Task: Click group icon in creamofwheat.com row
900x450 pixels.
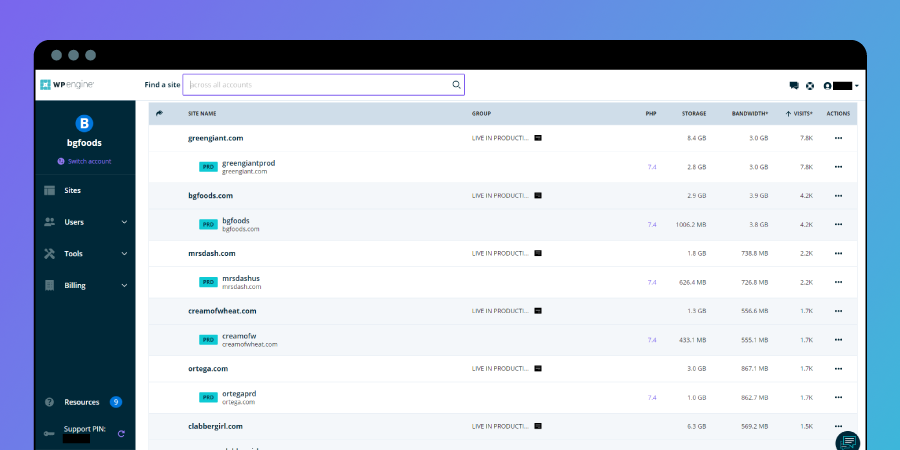Action: click(x=538, y=311)
